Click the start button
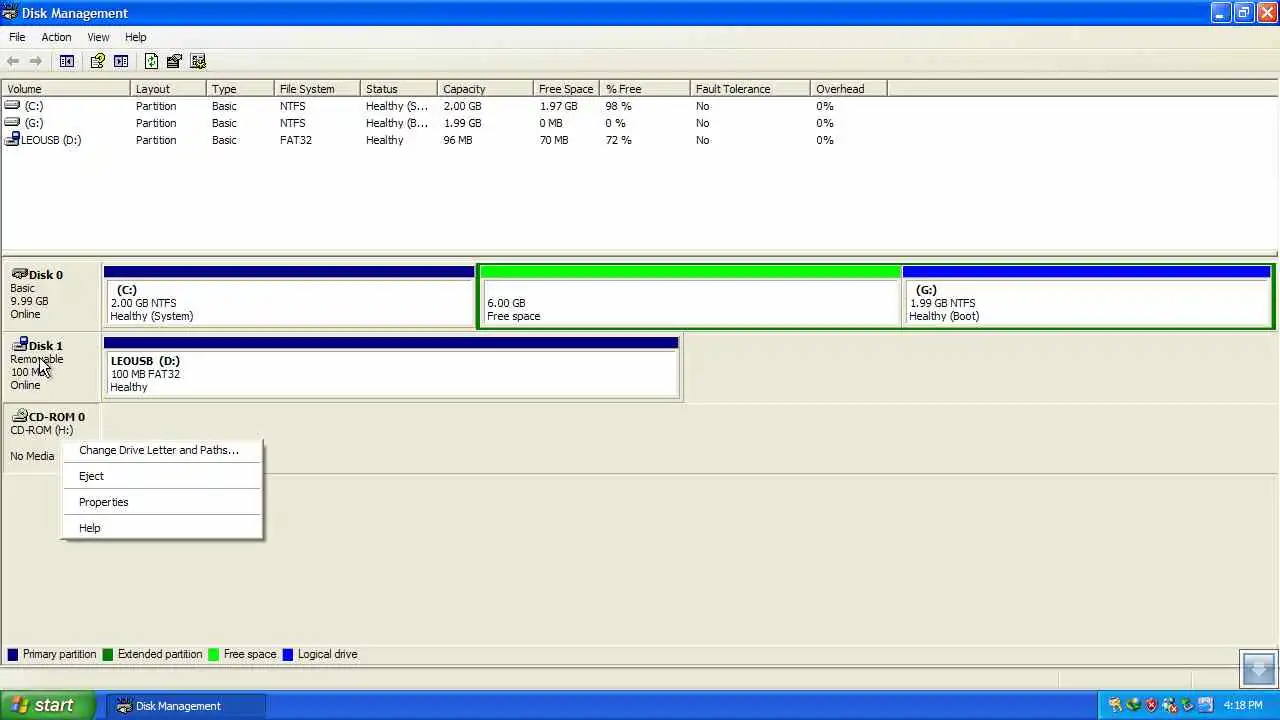The height and width of the screenshot is (720, 1280). tap(47, 705)
